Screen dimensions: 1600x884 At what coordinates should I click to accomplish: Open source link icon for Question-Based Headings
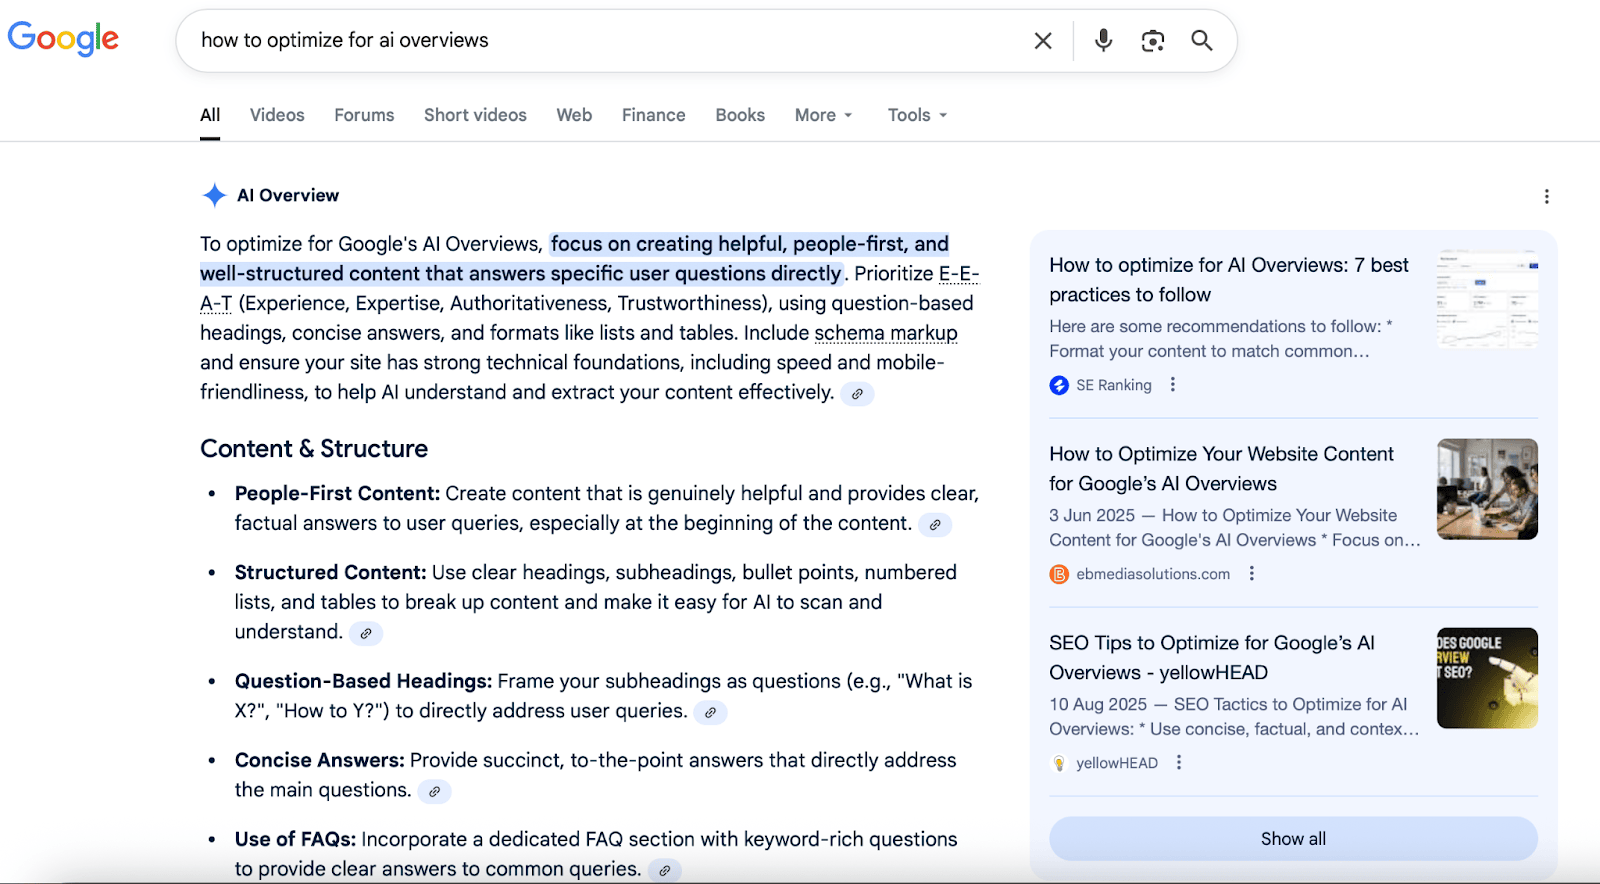coord(710,713)
